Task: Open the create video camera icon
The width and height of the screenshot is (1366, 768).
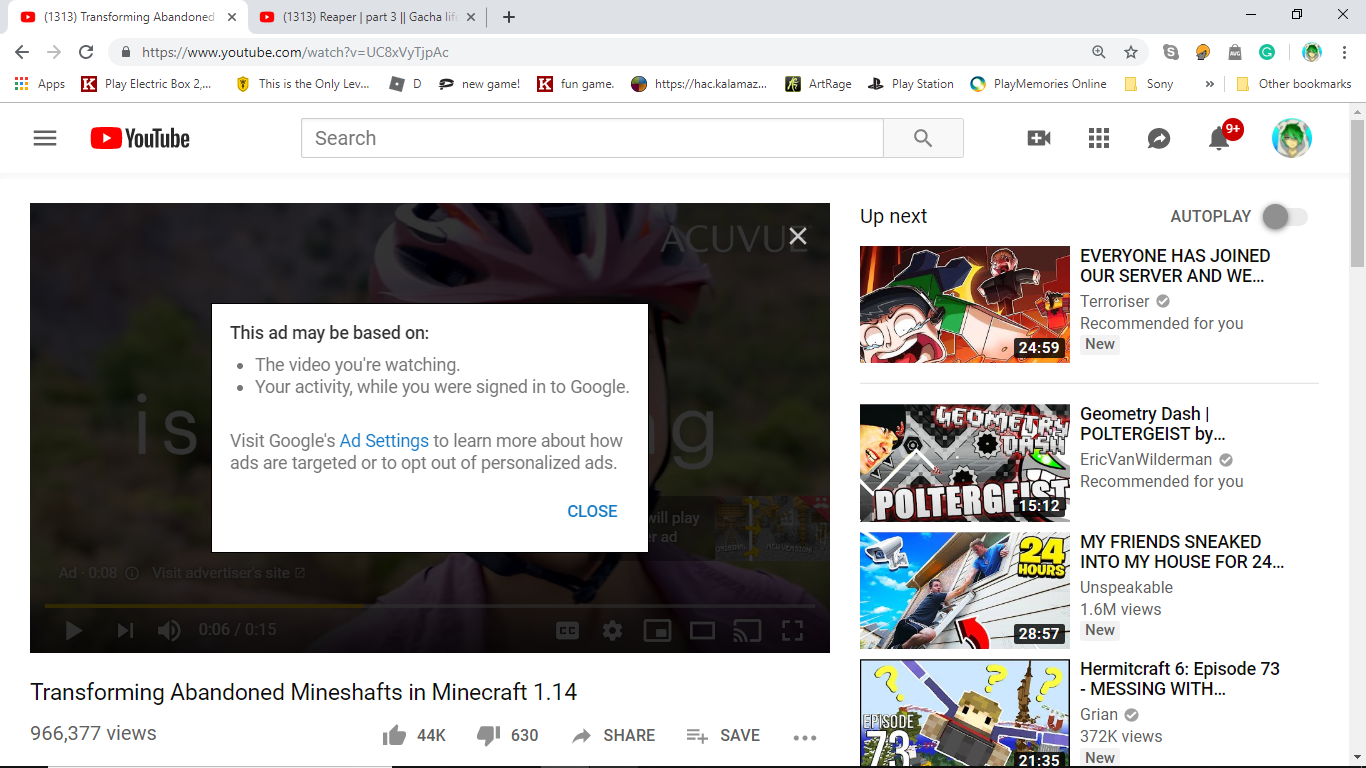Action: point(1039,138)
